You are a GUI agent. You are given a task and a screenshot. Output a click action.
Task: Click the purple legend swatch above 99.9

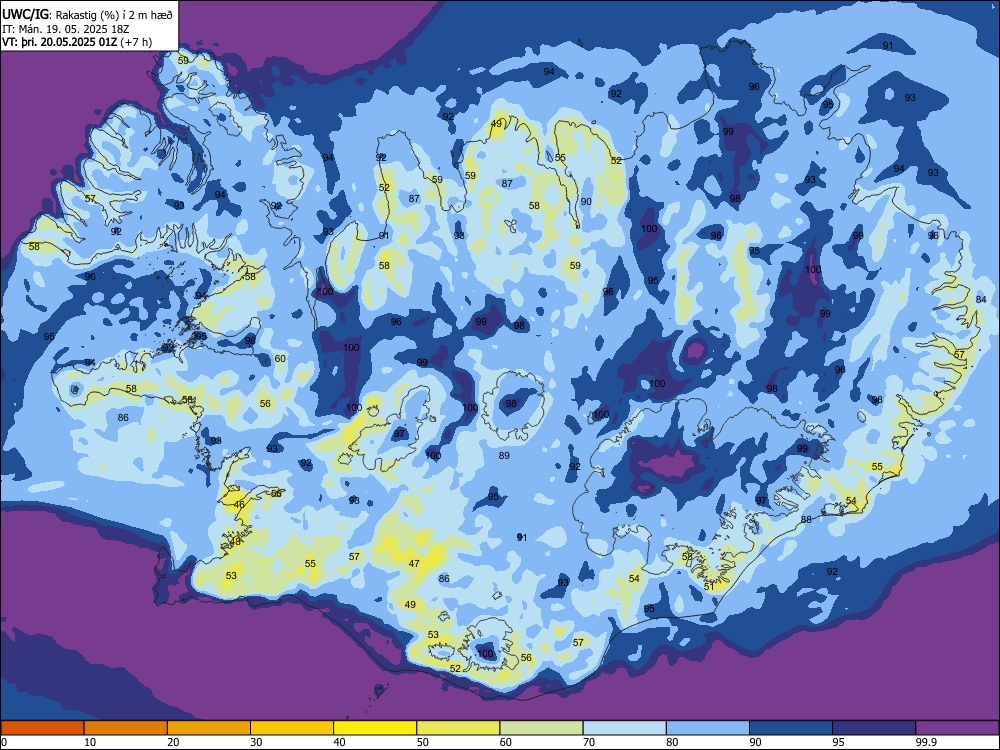[x=957, y=728]
